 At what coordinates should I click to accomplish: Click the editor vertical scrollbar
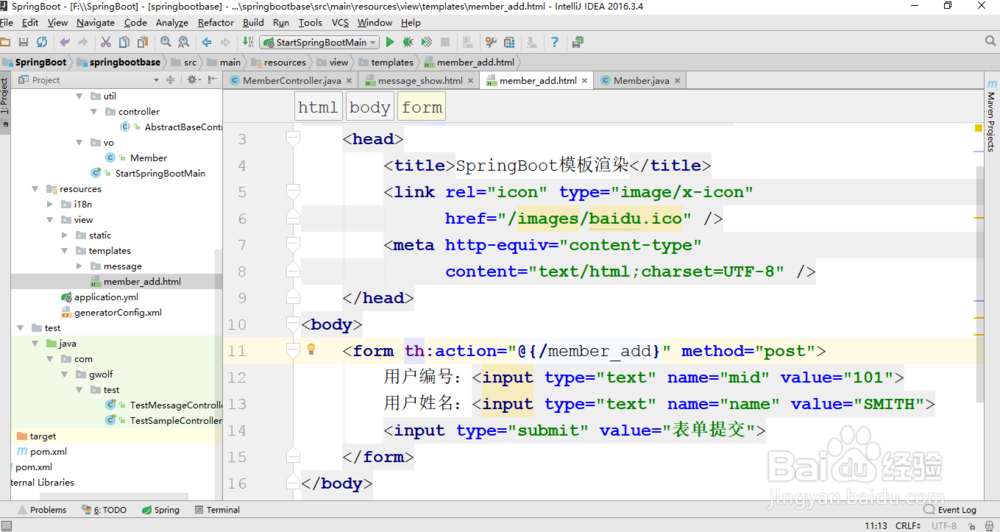tap(980, 284)
